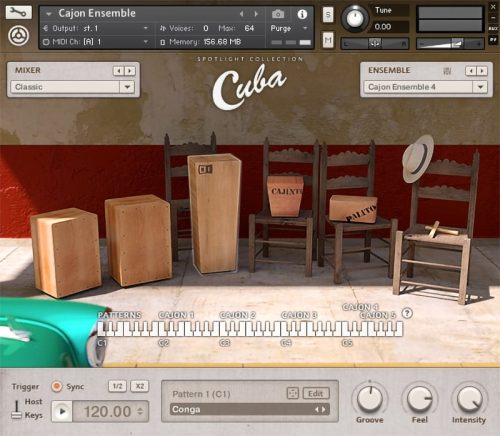Select the second cajon box drum
Screen dimensions: 500x436
pos(138,240)
